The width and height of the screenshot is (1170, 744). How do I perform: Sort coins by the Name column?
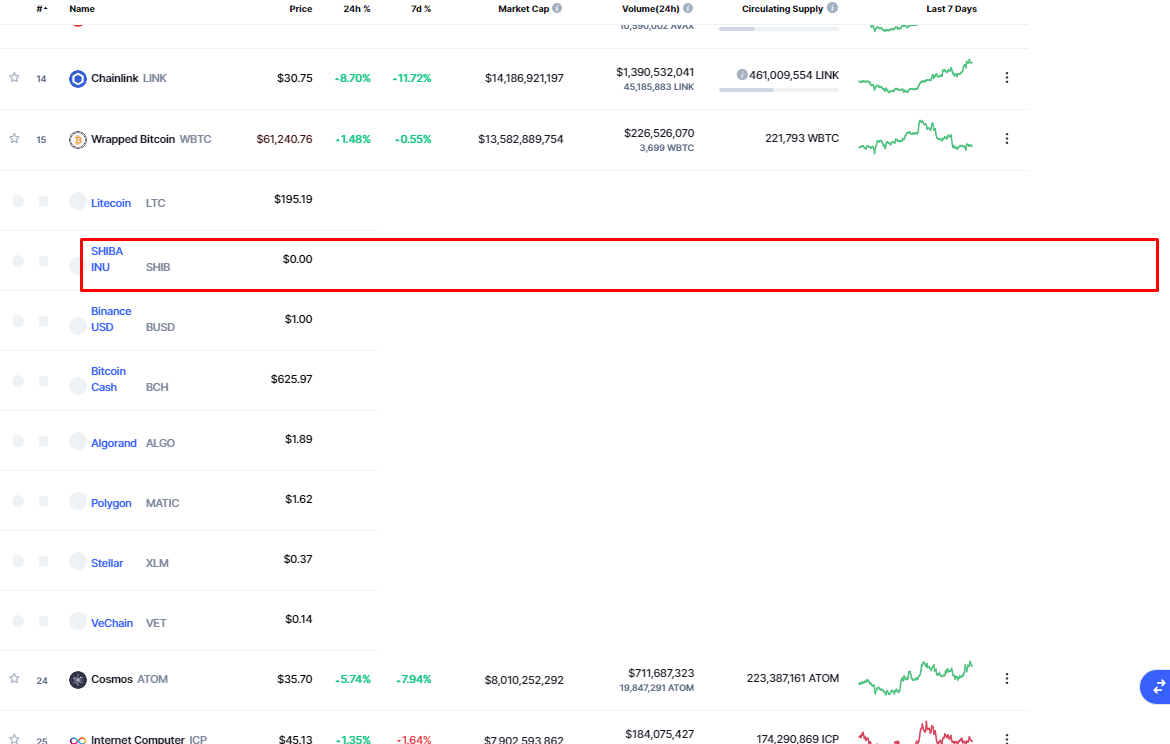[x=82, y=9]
